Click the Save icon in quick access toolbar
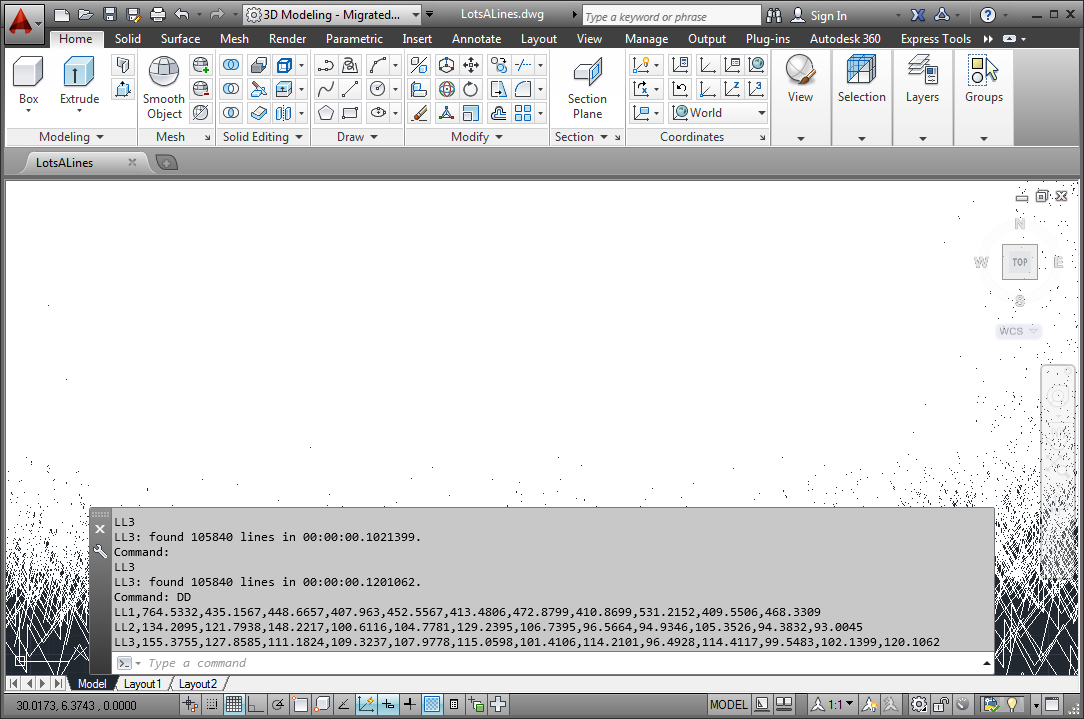This screenshot has height=719, width=1084. coord(110,15)
